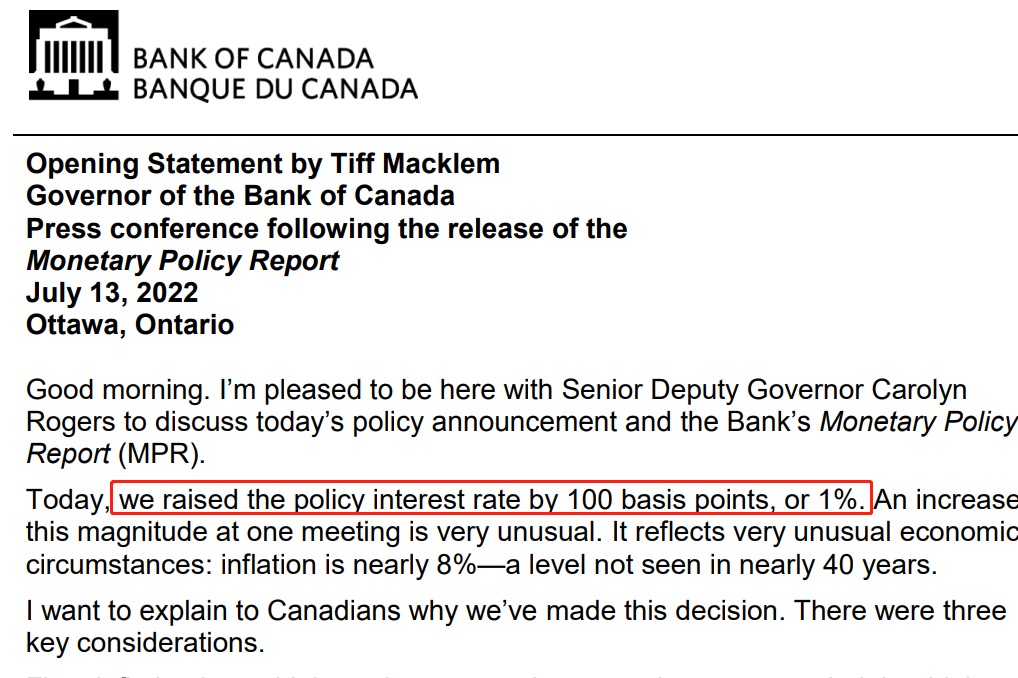Click the "Opening Statement by Tiff Macklem" heading
This screenshot has height=678, width=1018.
262,164
